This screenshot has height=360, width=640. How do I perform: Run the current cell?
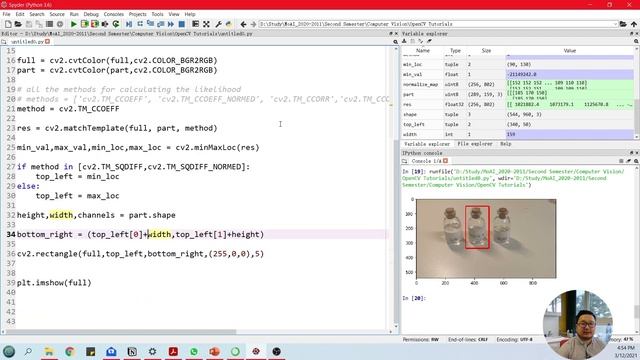click(84, 24)
